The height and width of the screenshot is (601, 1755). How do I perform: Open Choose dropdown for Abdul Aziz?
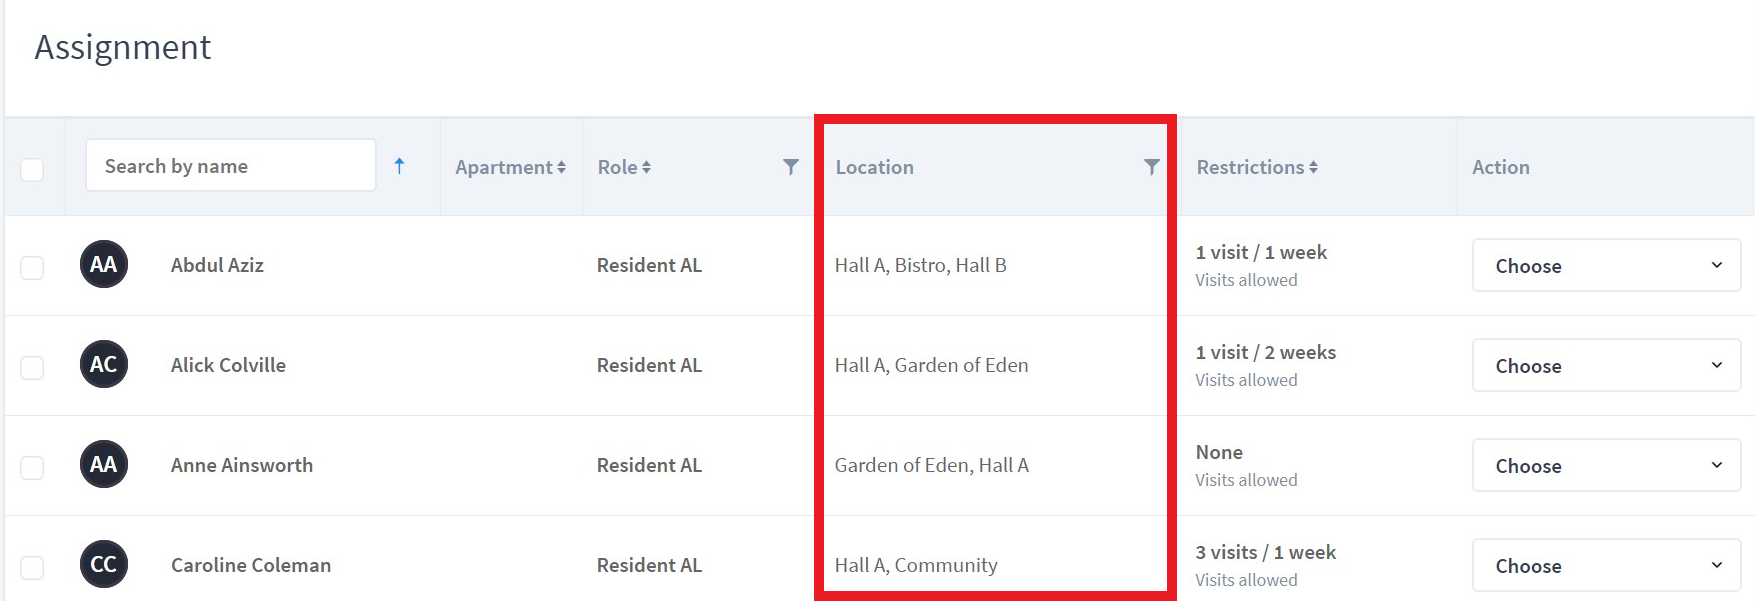1606,265
